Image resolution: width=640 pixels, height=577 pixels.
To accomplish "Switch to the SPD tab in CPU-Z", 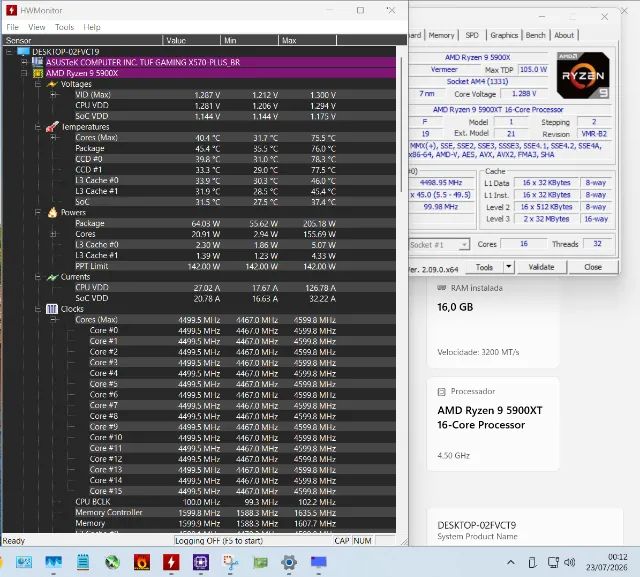I will click(472, 35).
